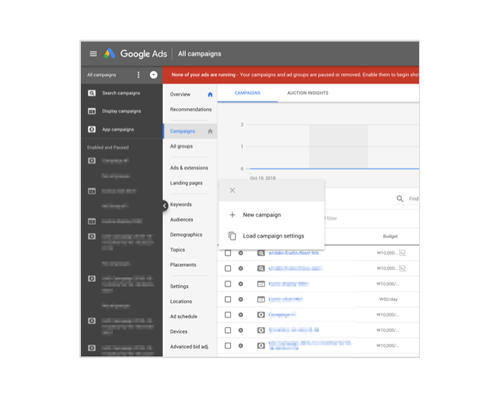This screenshot has height=397, width=500.
Task: Click the Google Ads logo
Action: [135, 54]
